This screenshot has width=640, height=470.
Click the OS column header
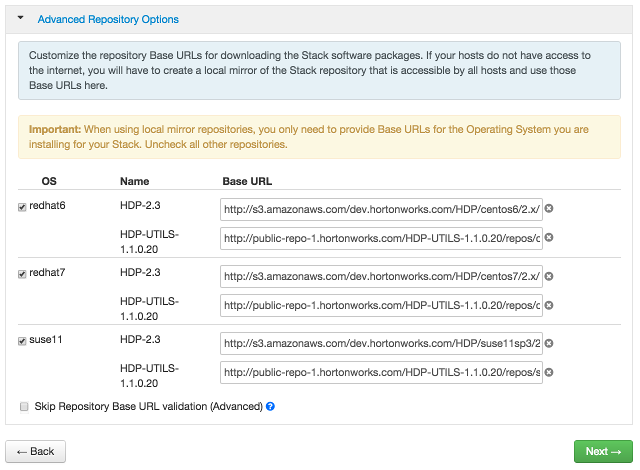[49, 181]
